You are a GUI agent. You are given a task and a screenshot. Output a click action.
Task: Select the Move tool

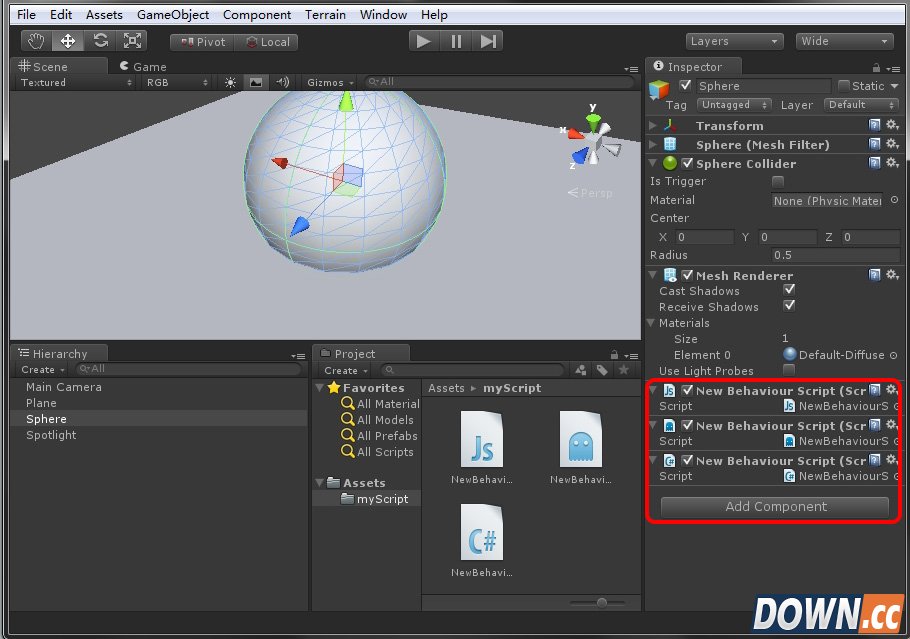pyautogui.click(x=66, y=40)
